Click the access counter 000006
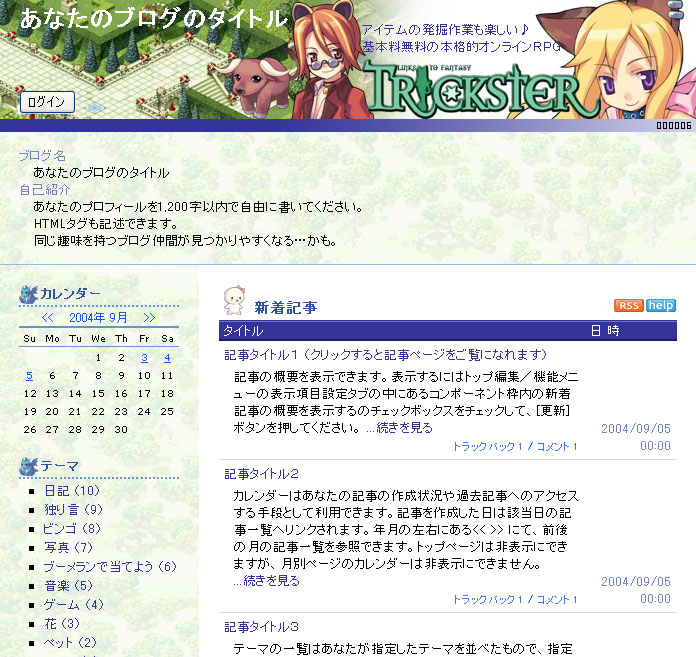696x657 pixels. click(674, 126)
